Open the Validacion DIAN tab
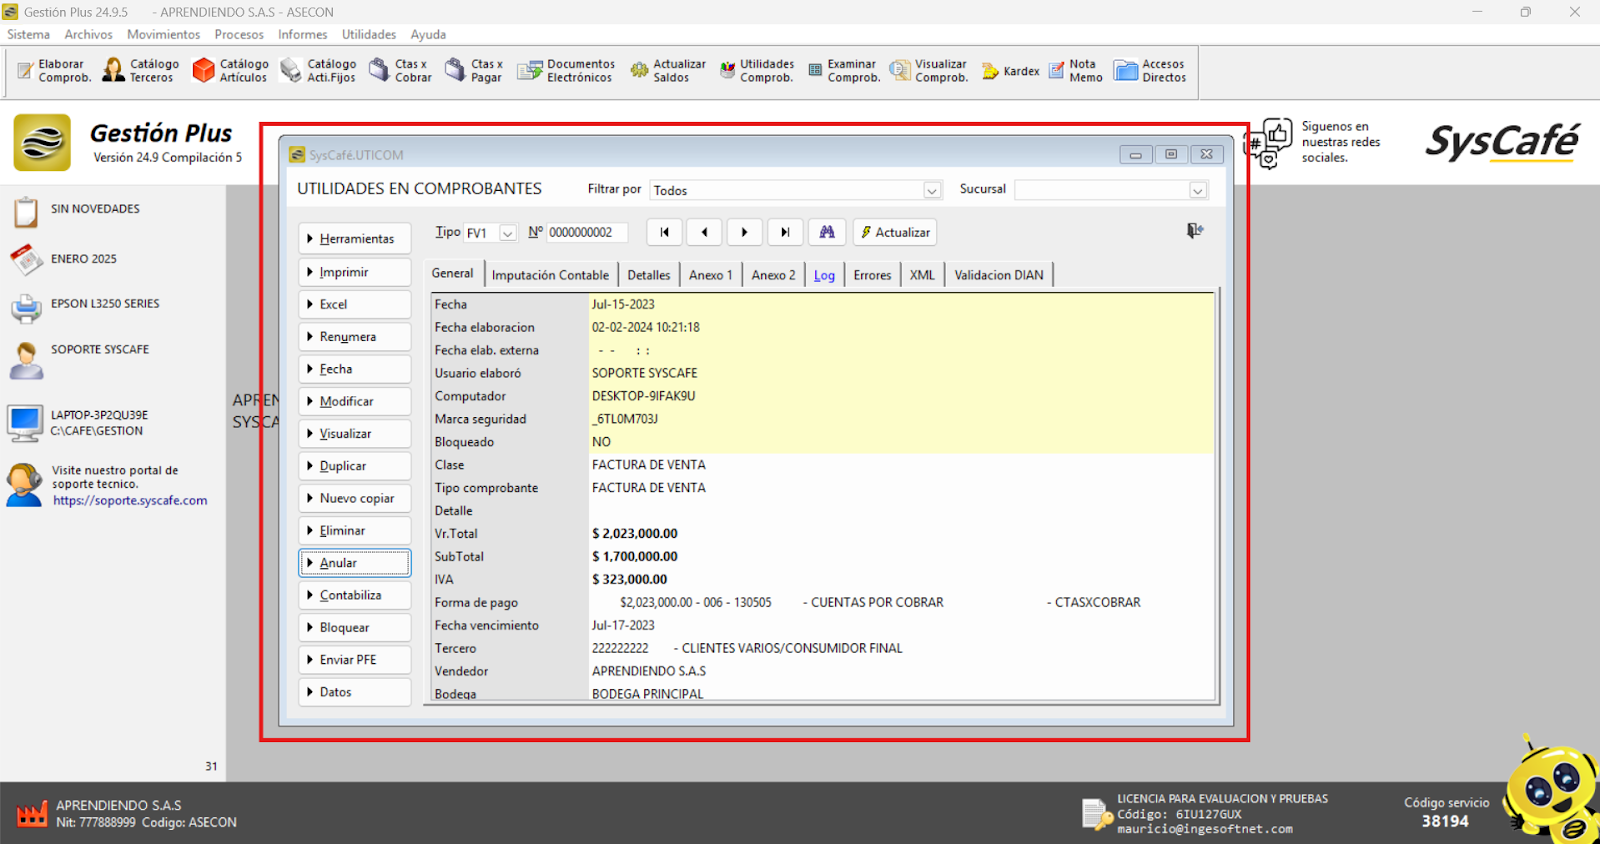 pyautogui.click(x=998, y=275)
